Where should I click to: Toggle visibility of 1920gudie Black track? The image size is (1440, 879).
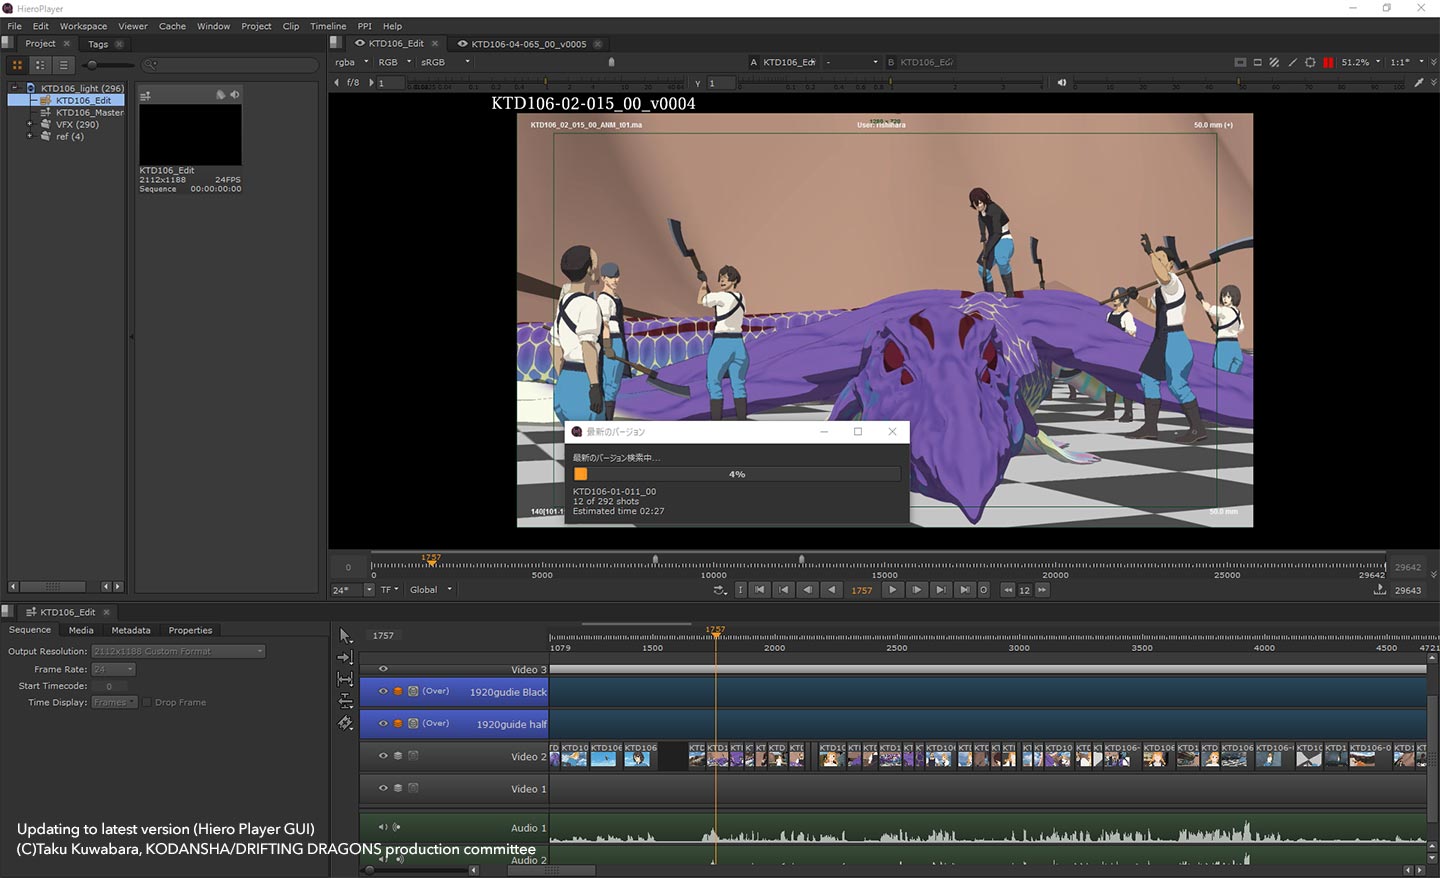point(383,691)
